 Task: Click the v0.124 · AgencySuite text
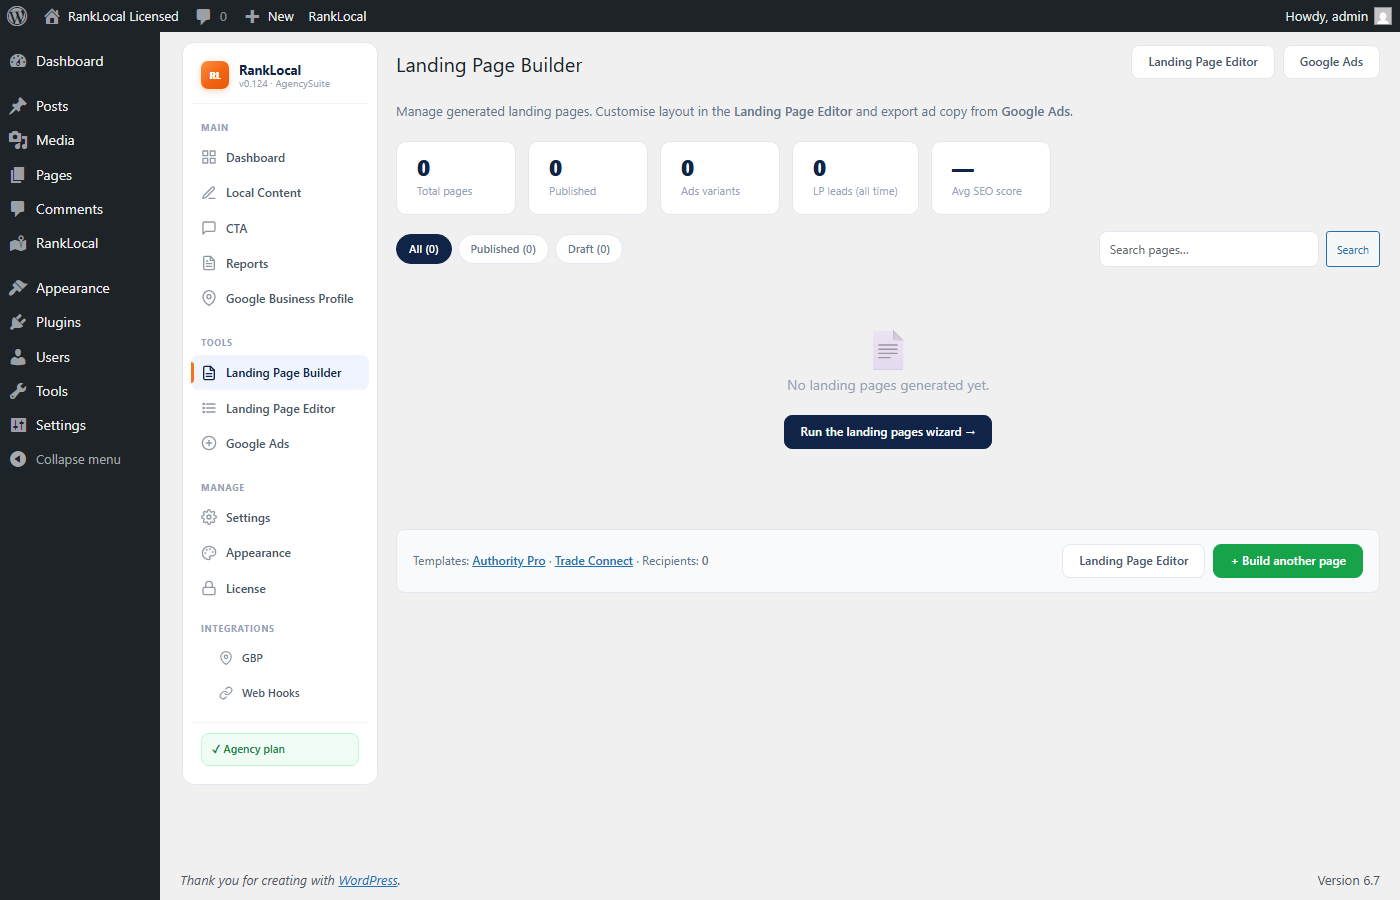click(284, 84)
